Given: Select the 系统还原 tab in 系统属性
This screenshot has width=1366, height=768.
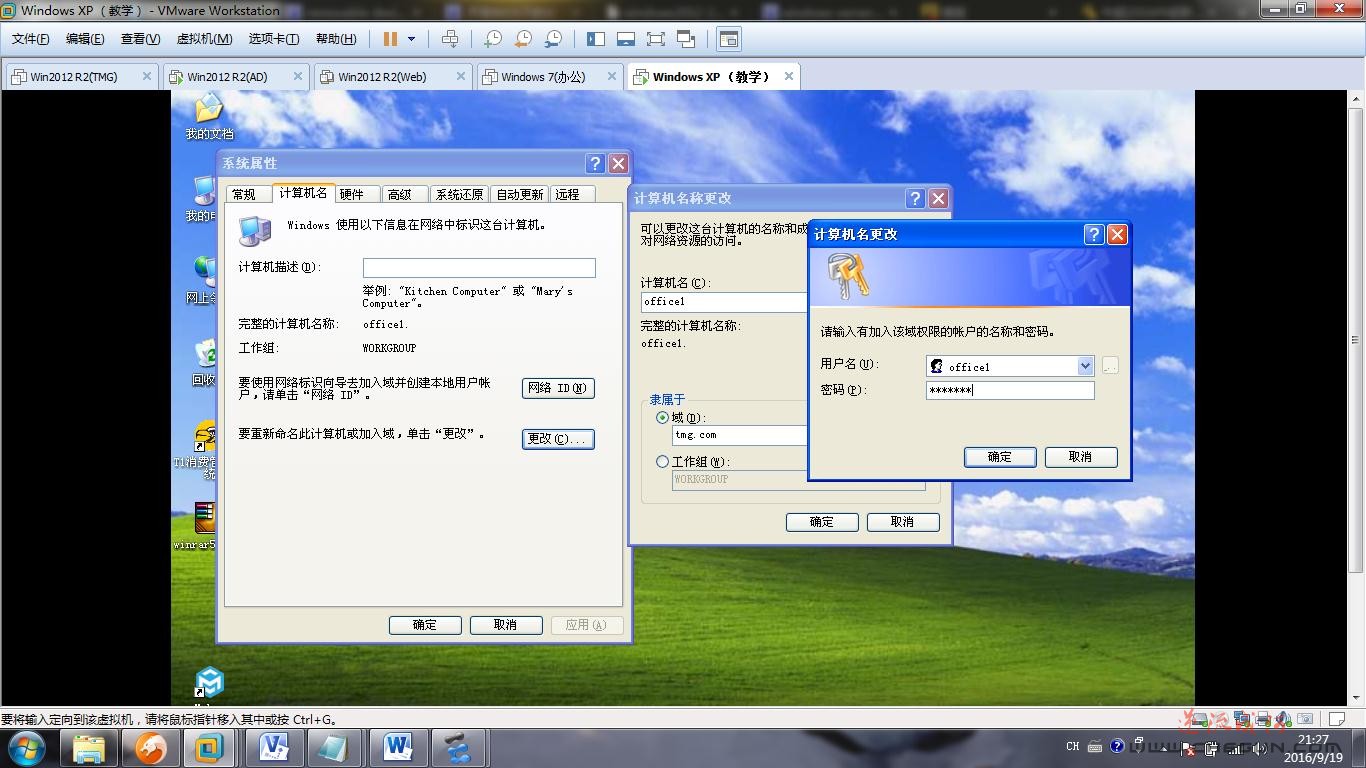Looking at the screenshot, I should coord(460,194).
